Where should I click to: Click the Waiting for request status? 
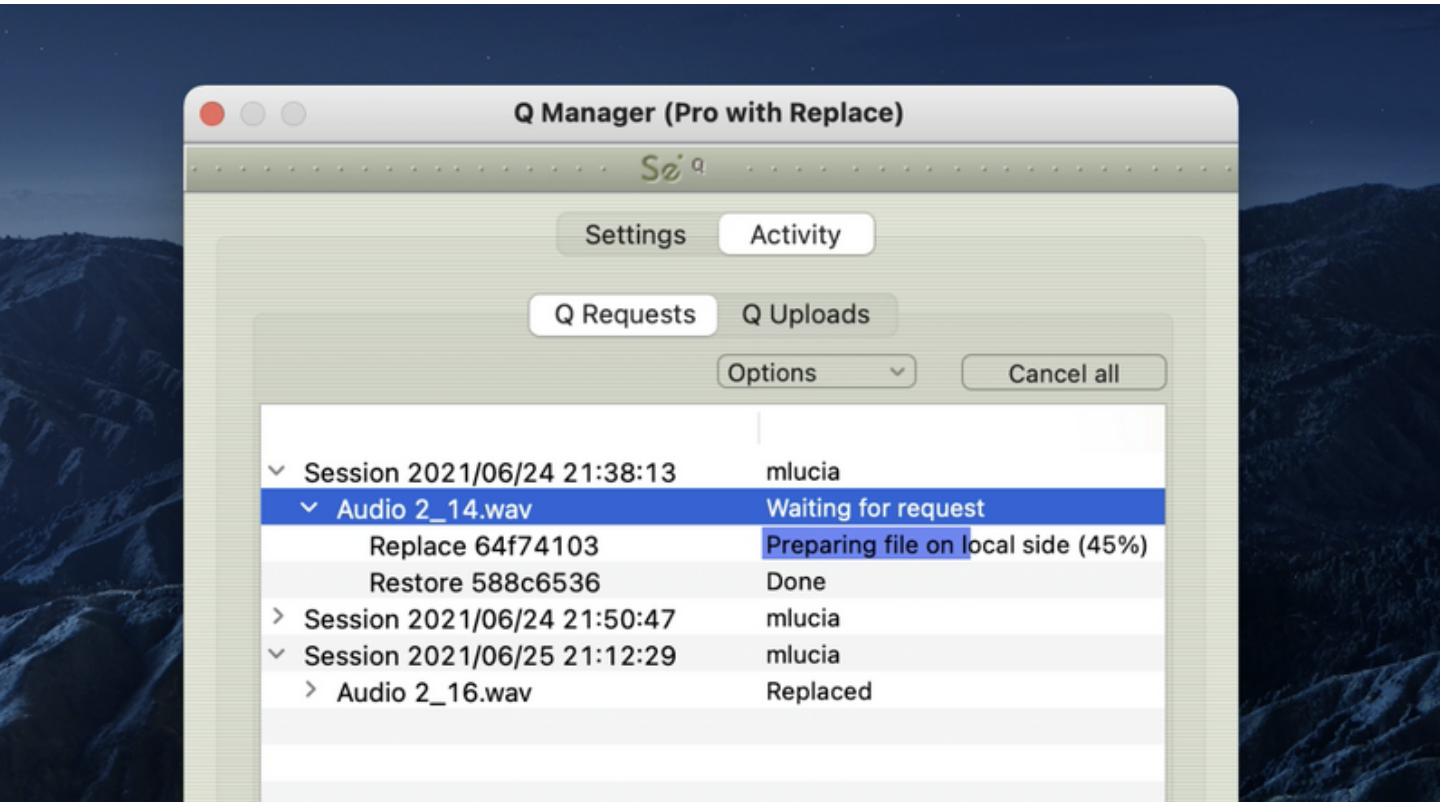pyautogui.click(x=875, y=508)
